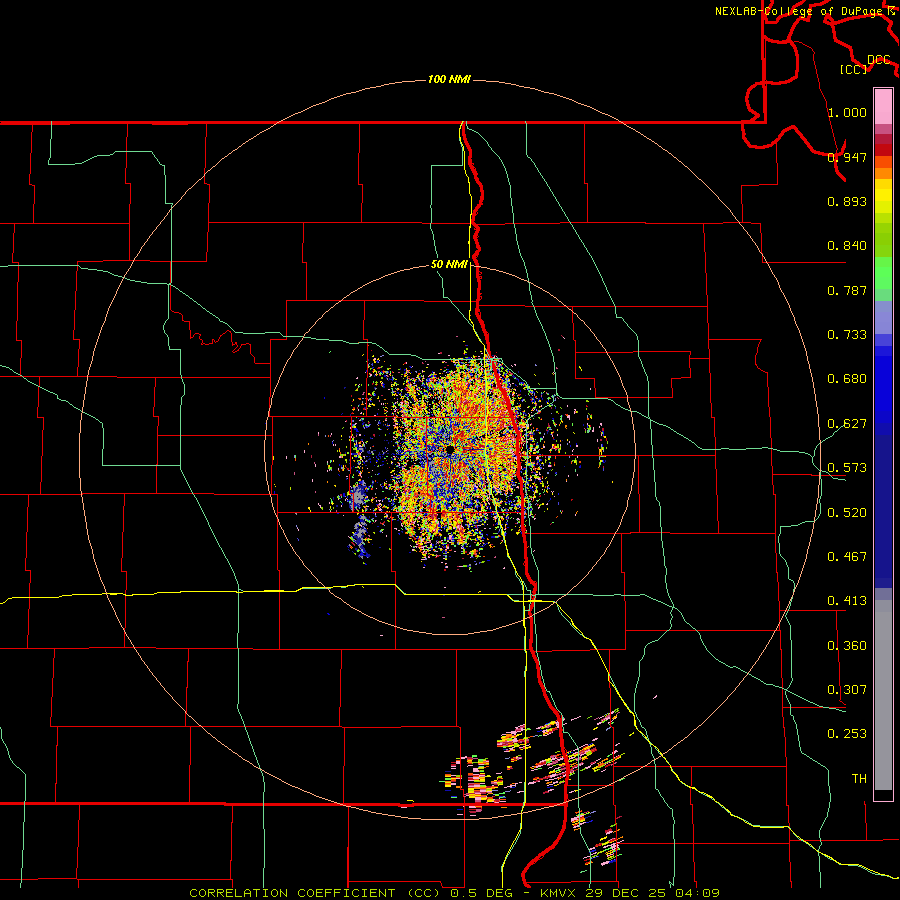Click the 0.947 legend value
This screenshot has height=900, width=900.
coord(847,157)
